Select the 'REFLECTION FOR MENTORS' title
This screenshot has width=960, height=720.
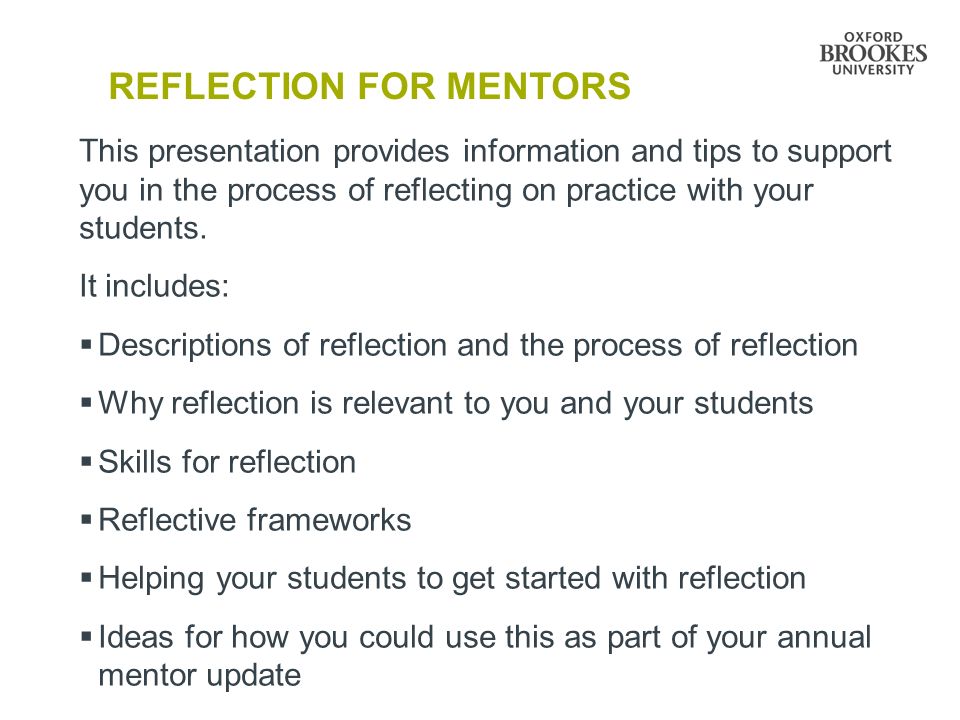(x=370, y=85)
